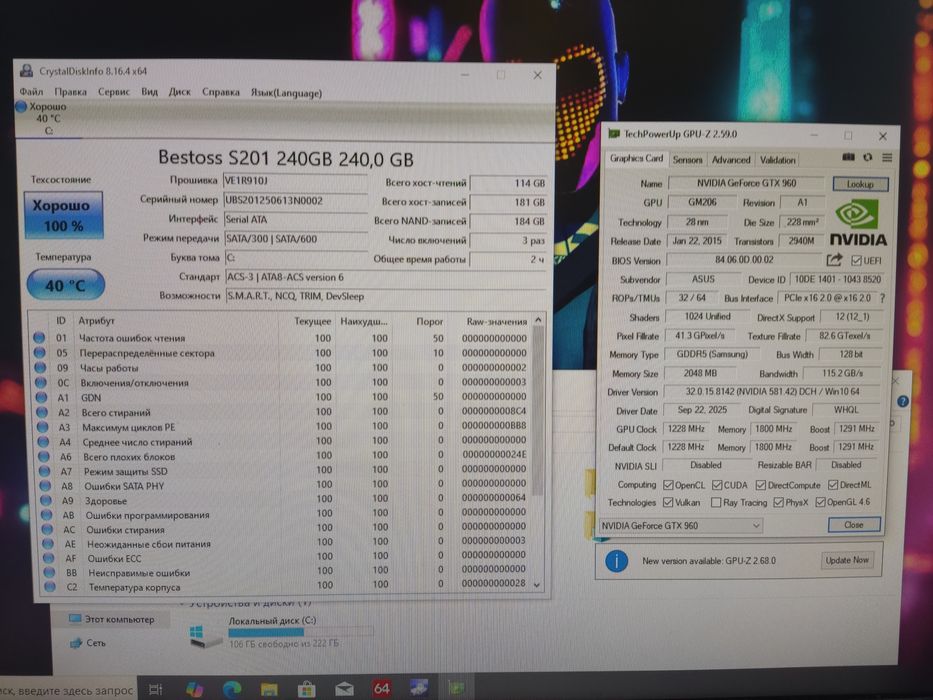The image size is (933, 700).
Task: Click the Прошивка field VE1R910J
Action: (x=295, y=181)
